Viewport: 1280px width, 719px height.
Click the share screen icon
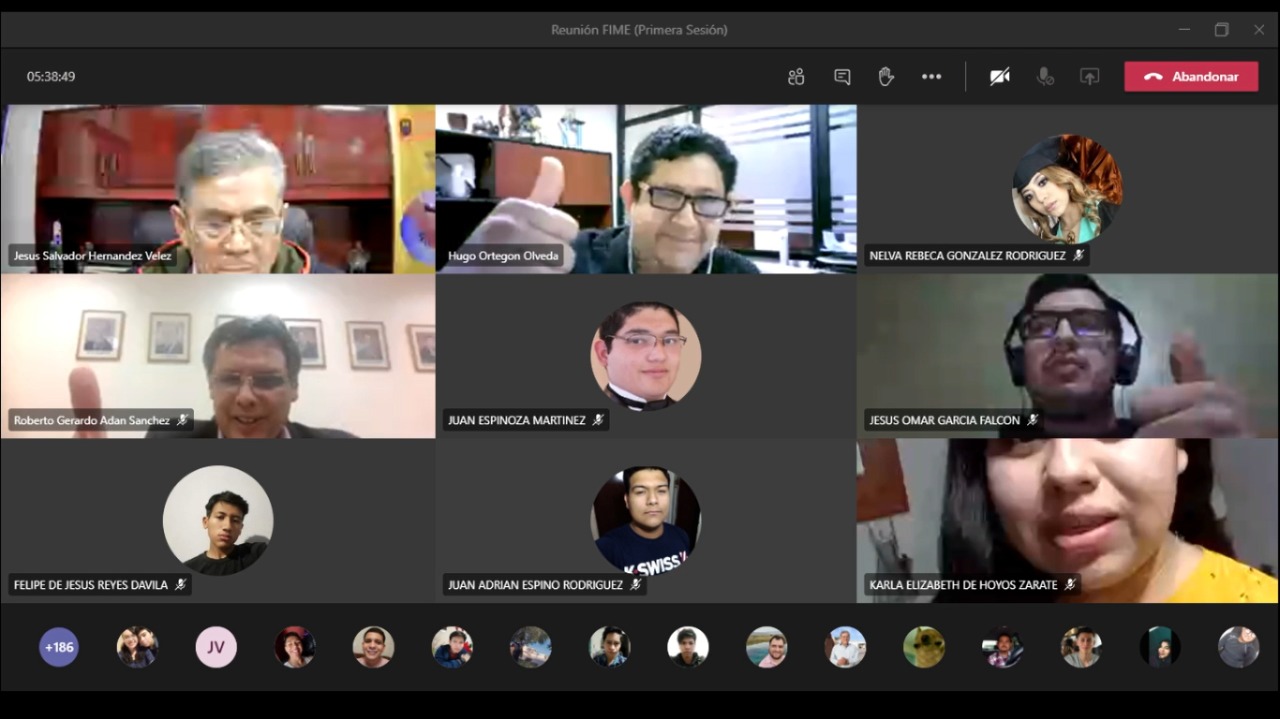coord(1089,77)
